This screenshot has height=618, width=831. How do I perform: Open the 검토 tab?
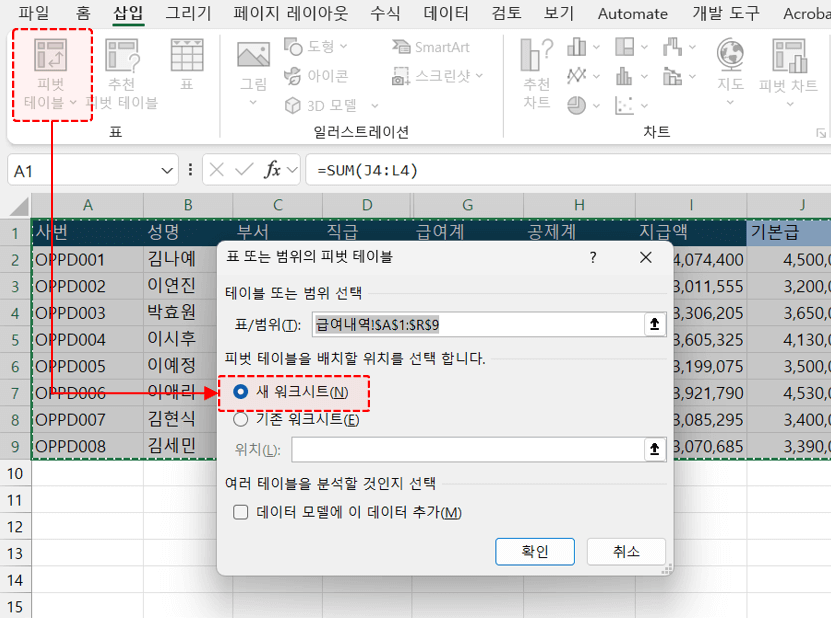(x=506, y=13)
